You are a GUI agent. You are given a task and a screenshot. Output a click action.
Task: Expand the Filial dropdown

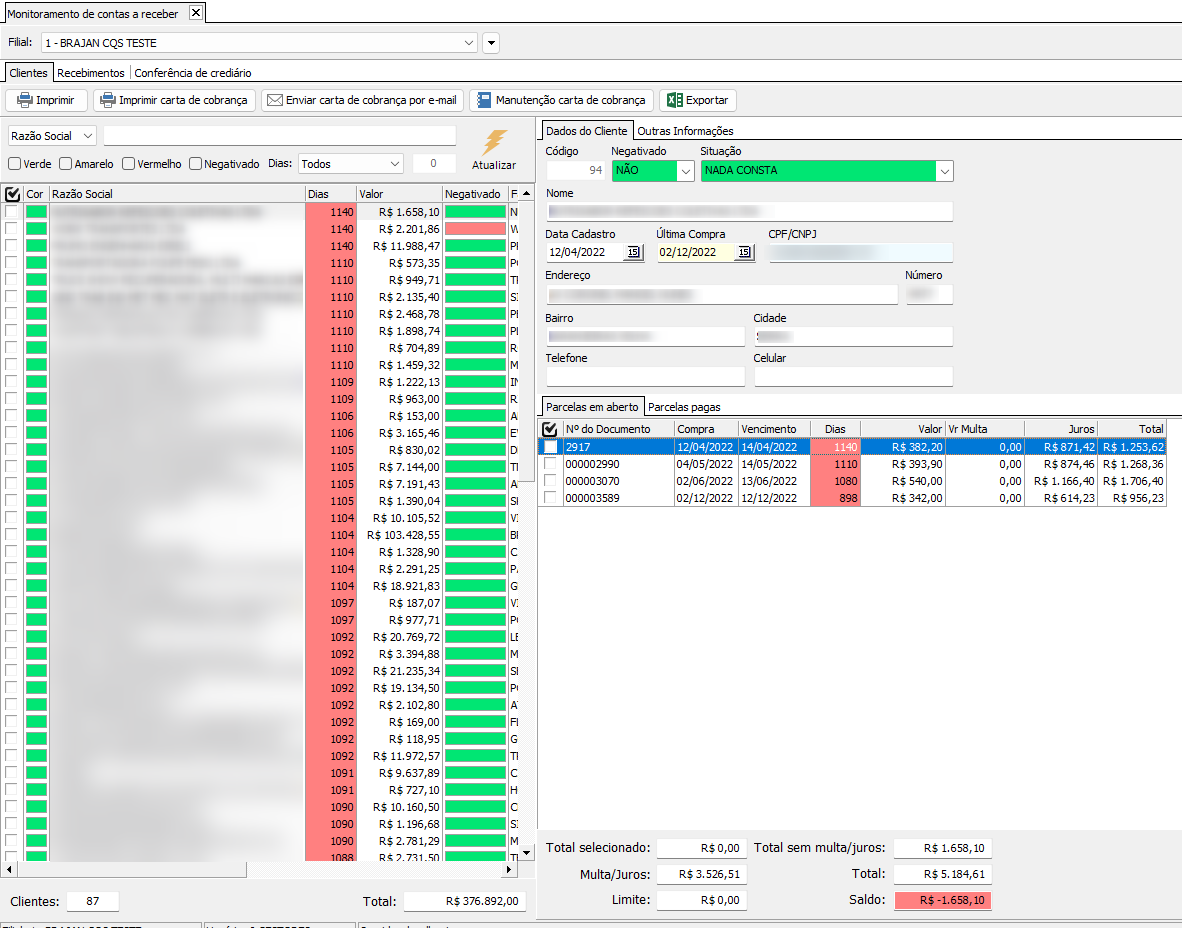coord(470,43)
